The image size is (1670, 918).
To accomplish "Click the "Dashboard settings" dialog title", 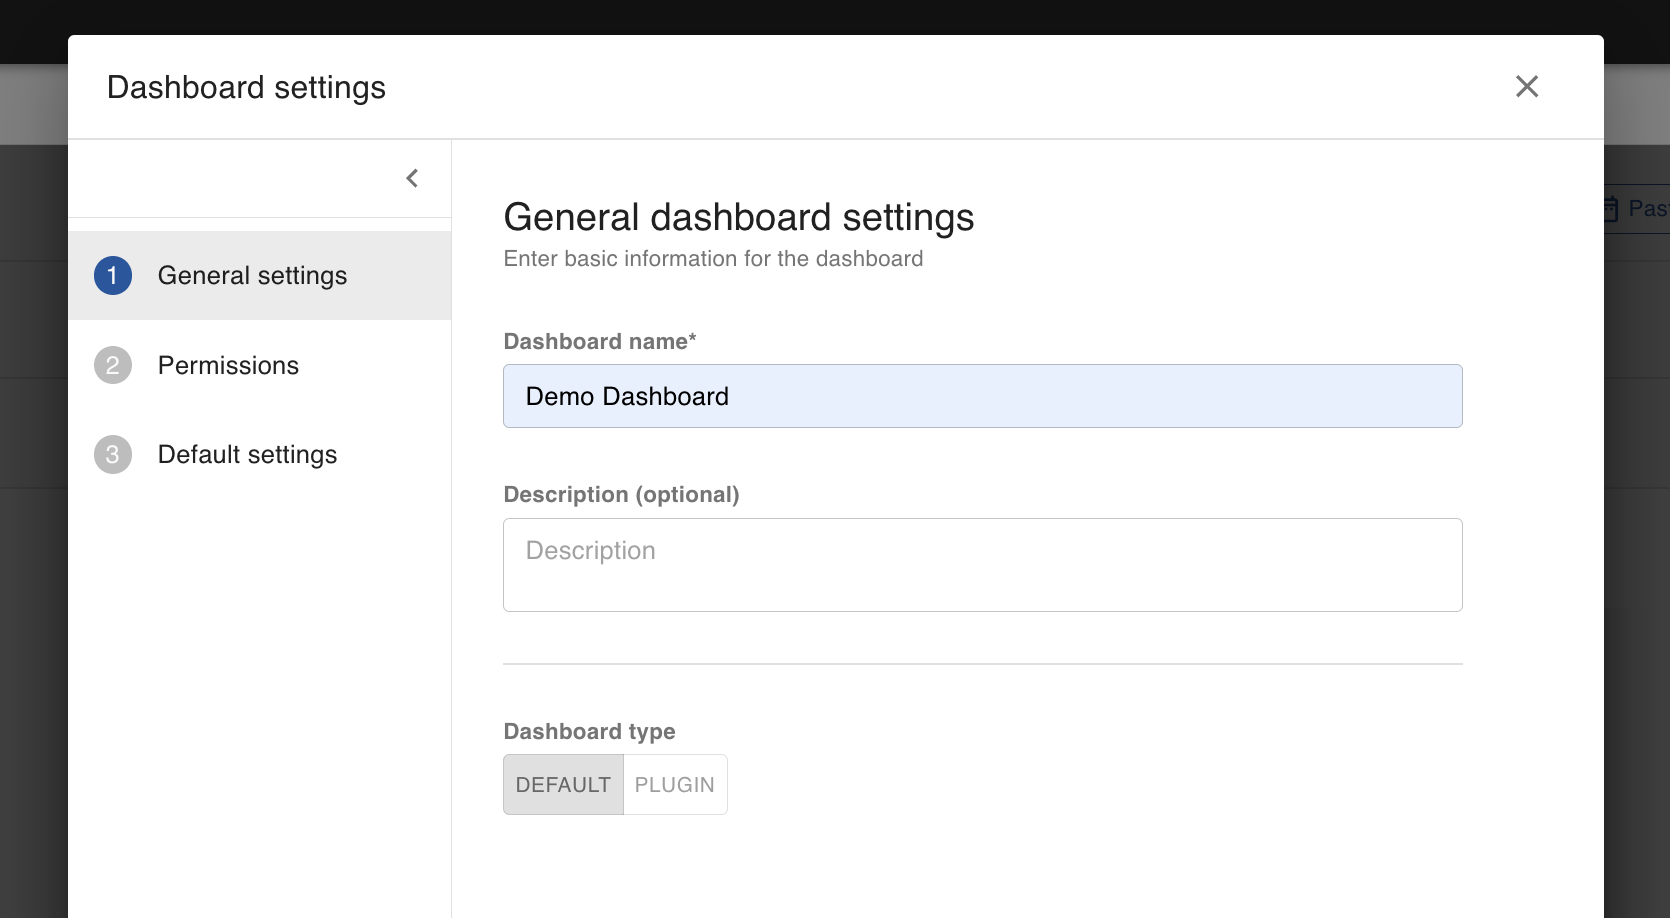I will pyautogui.click(x=246, y=88).
